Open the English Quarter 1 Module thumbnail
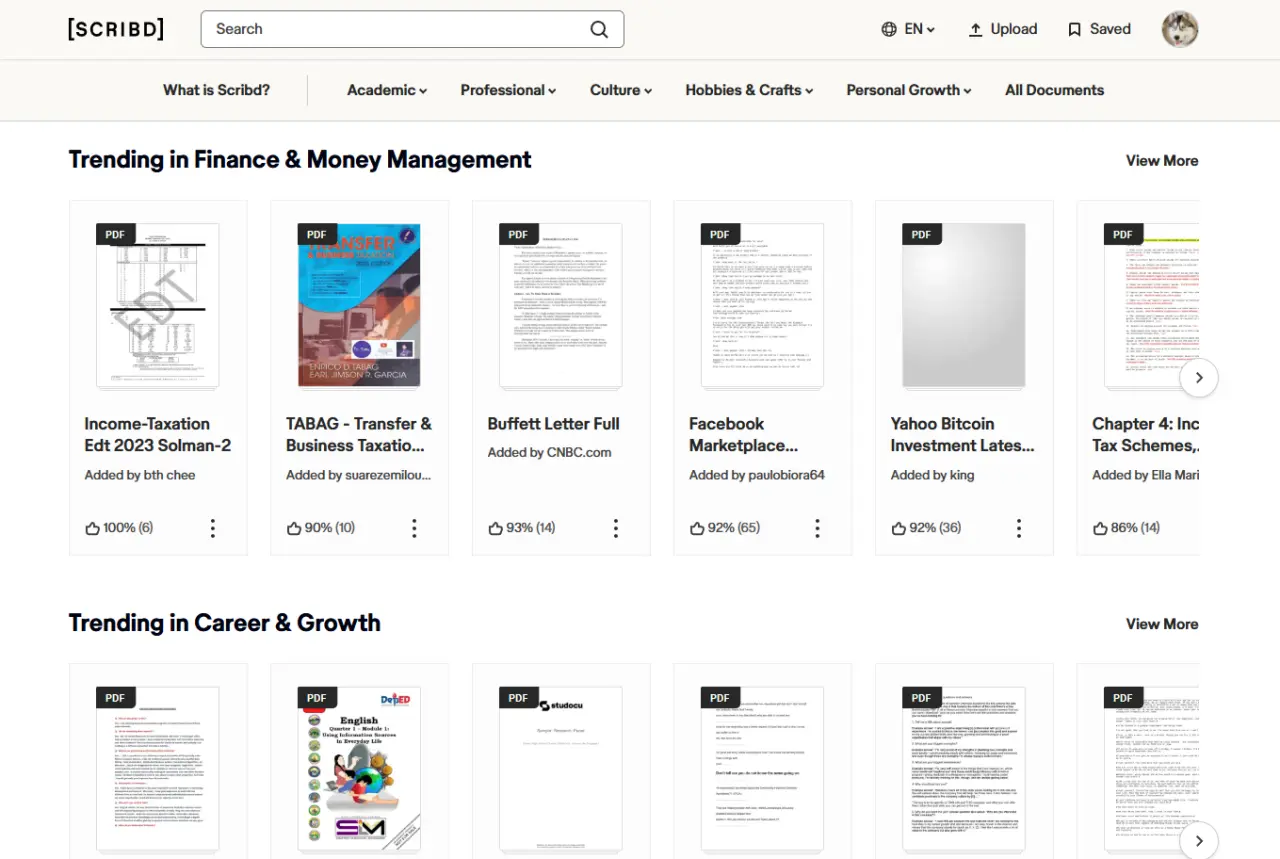The width and height of the screenshot is (1280, 859). (x=360, y=768)
